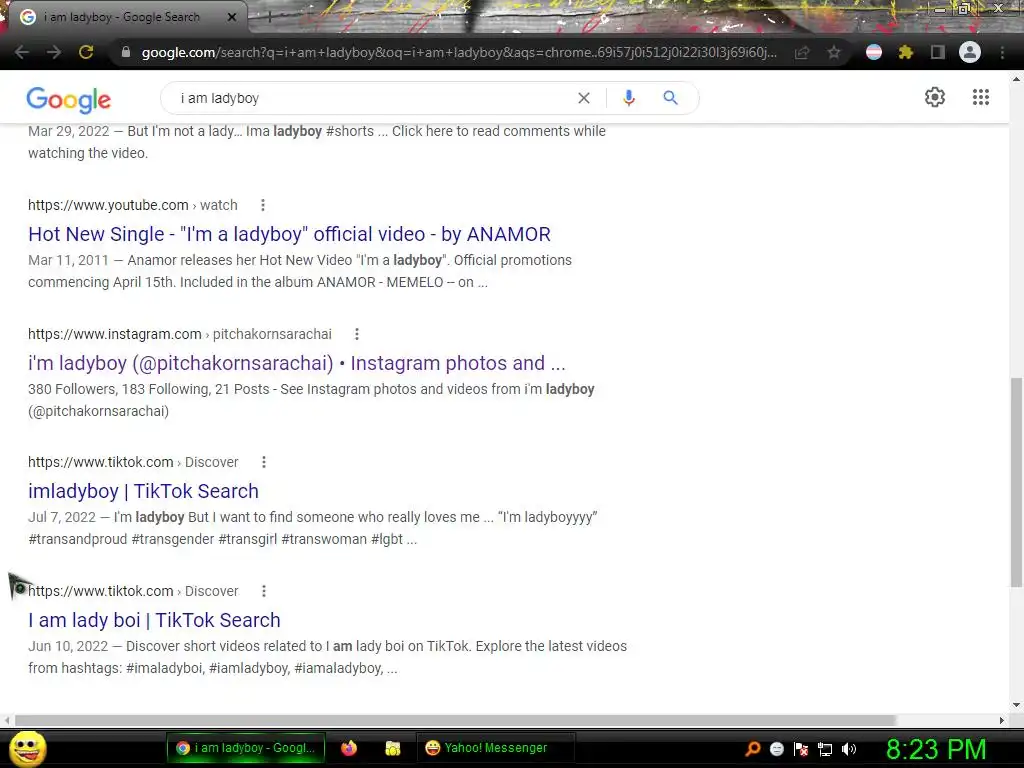The width and height of the screenshot is (1024, 768).
Task: Click the lock site-info icon
Action: click(126, 52)
